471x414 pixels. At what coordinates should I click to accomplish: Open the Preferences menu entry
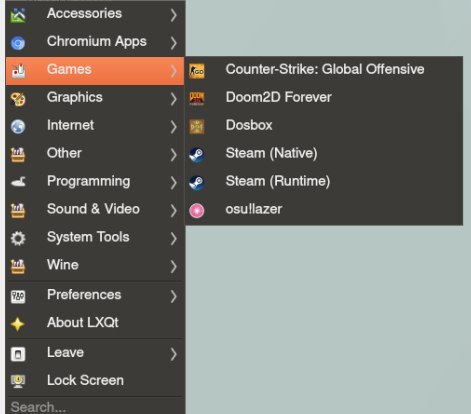pyautogui.click(x=95, y=296)
